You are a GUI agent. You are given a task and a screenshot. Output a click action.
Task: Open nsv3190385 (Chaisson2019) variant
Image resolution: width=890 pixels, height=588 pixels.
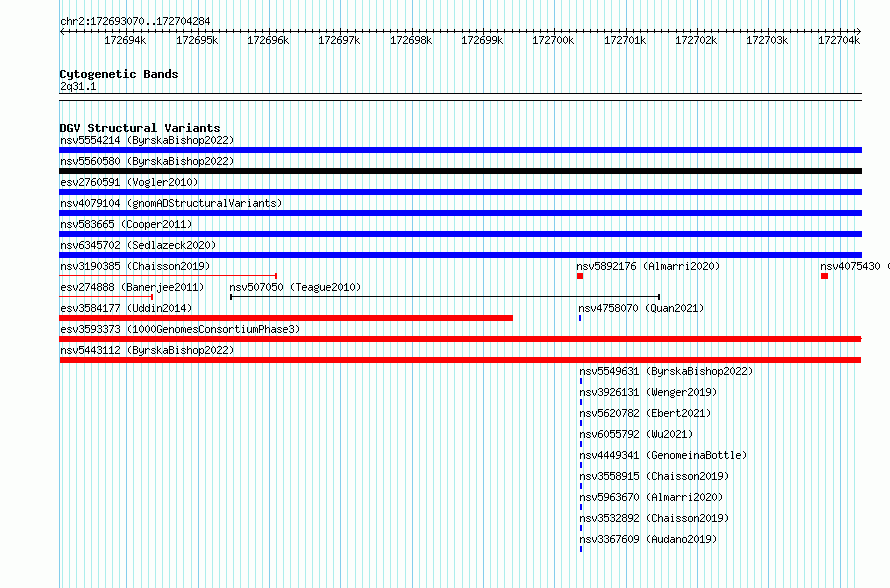pos(135,266)
